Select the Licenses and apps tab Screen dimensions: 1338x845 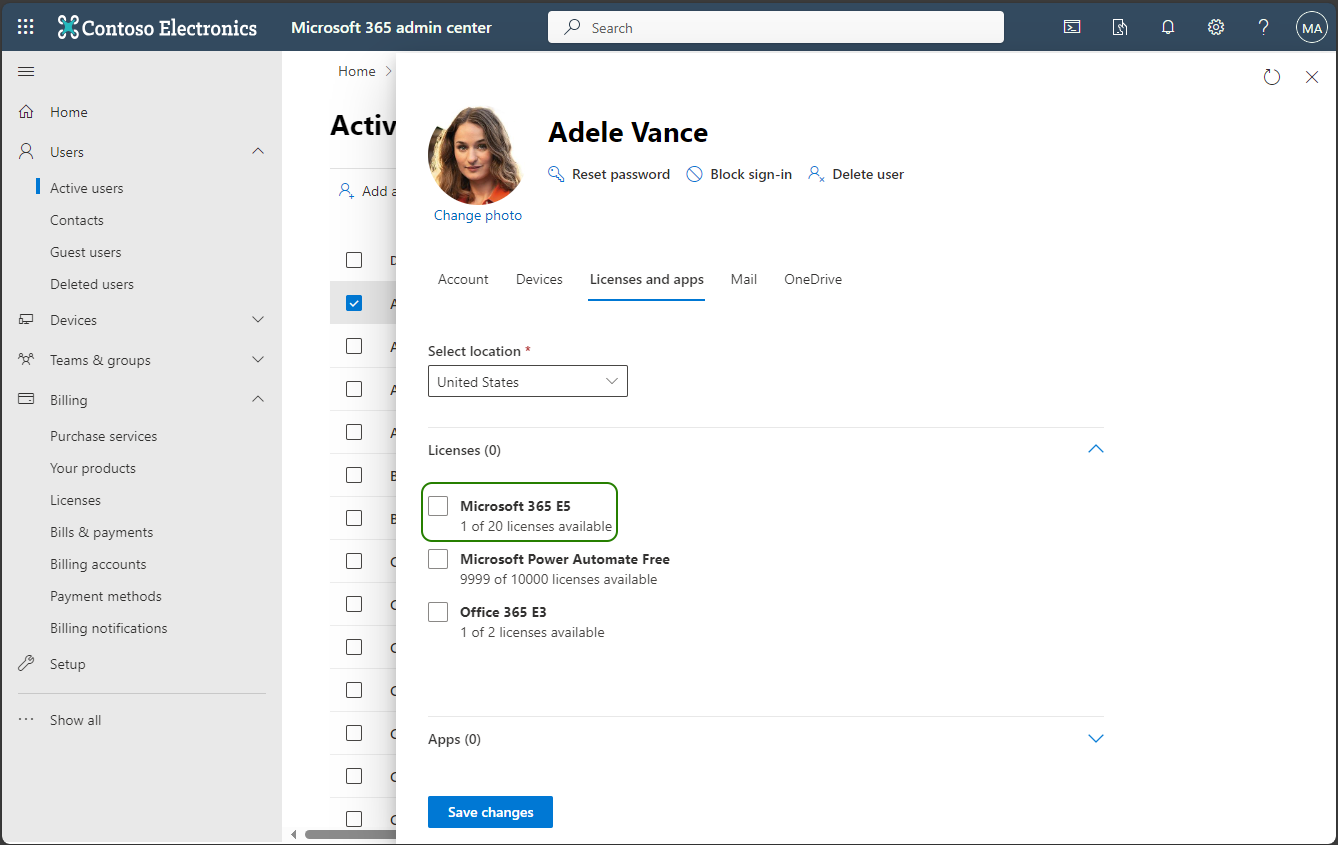tap(647, 280)
